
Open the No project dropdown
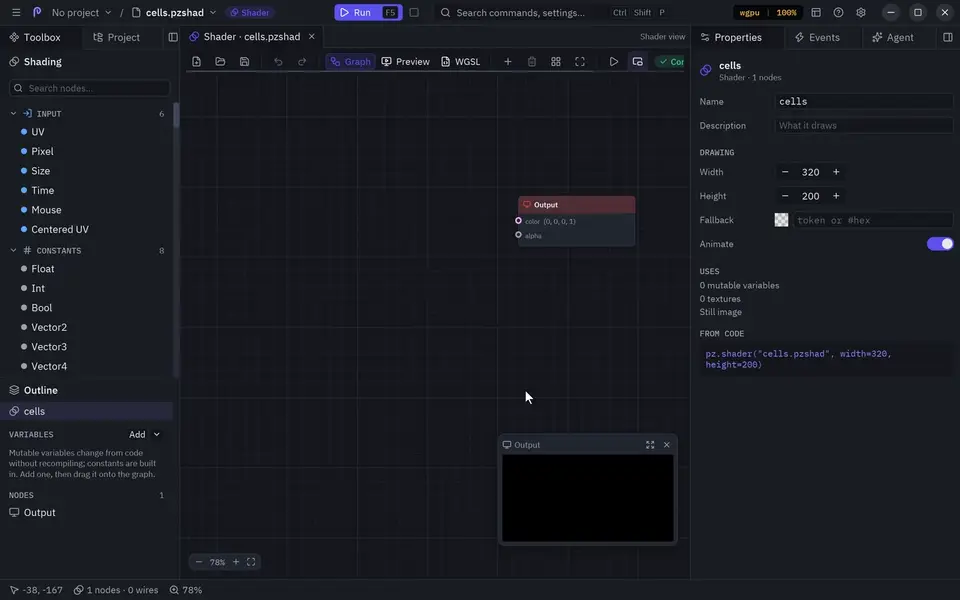point(81,12)
